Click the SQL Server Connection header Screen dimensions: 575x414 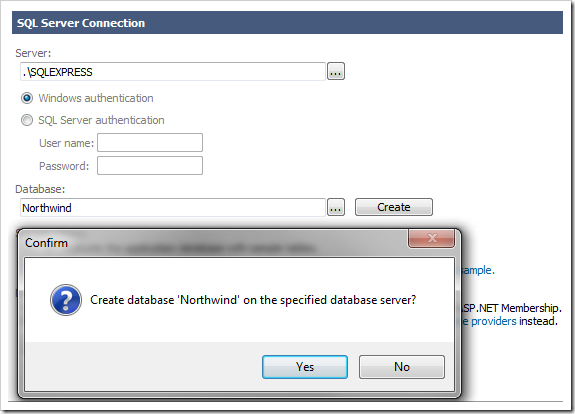pyautogui.click(x=288, y=23)
